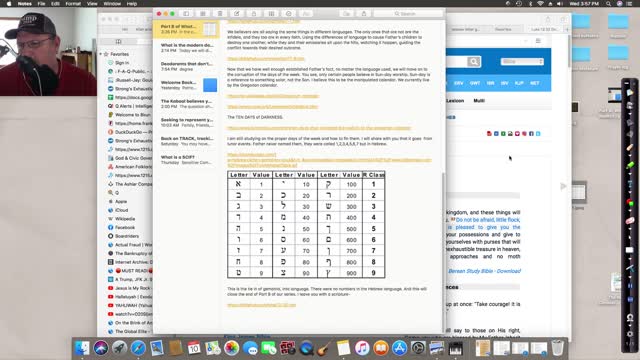Open the Wikipedia bookmark in Favorites
The width and height of the screenshot is (640, 360).
(125, 219)
